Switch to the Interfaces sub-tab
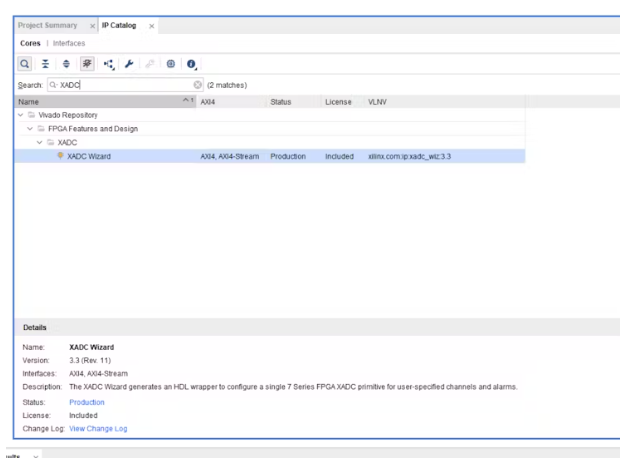 [x=69, y=43]
